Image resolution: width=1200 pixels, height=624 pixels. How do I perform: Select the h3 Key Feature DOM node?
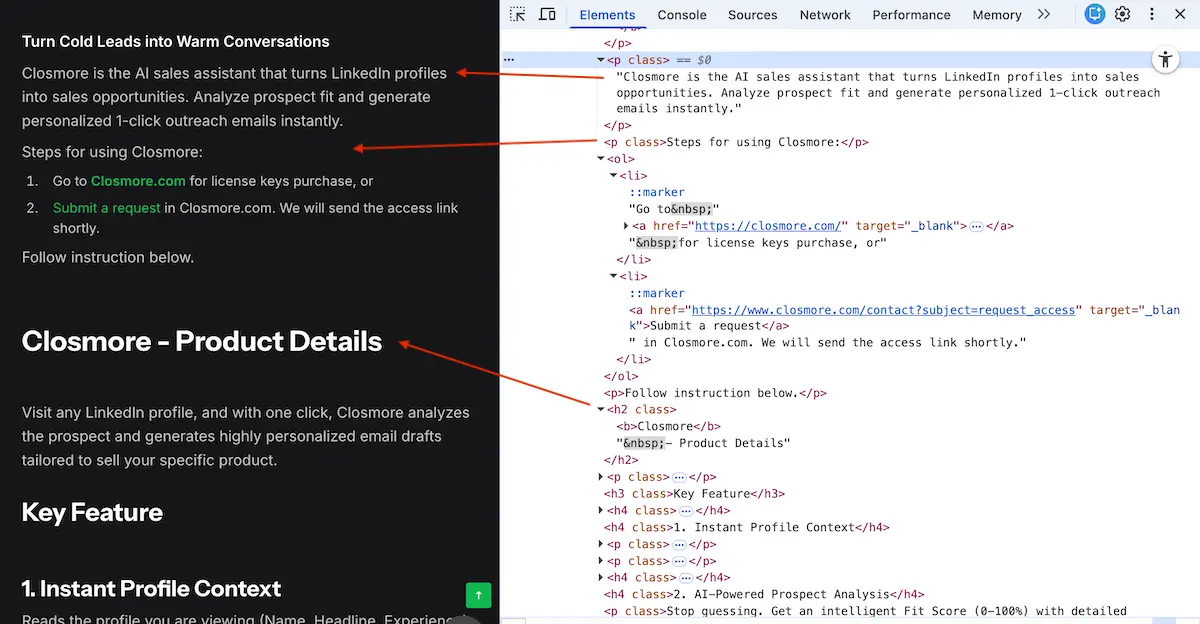point(694,494)
